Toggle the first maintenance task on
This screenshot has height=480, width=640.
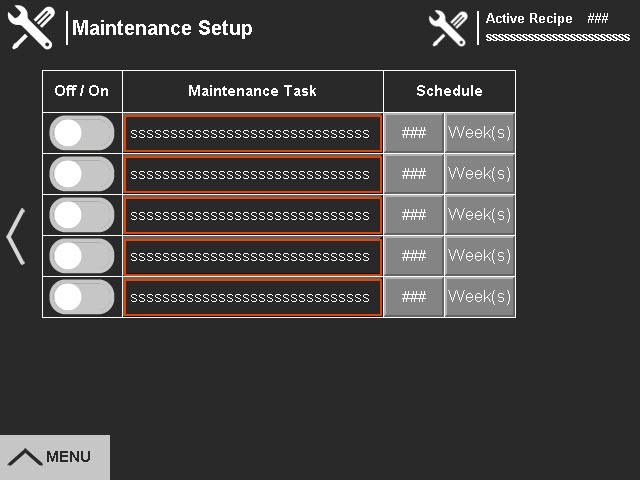(x=82, y=133)
